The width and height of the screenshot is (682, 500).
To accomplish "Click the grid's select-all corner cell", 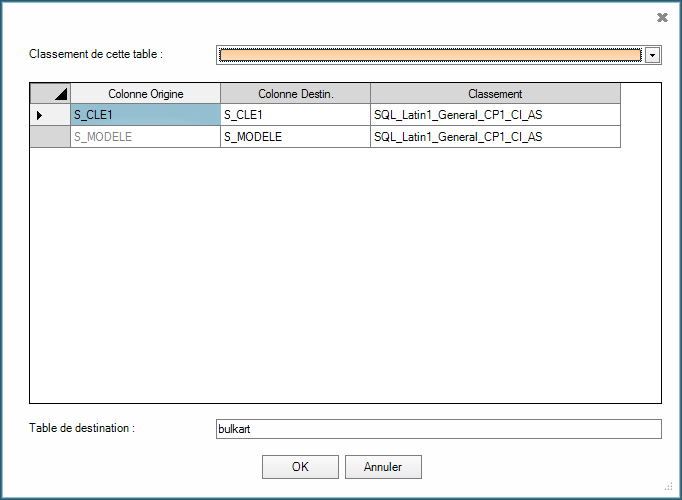I will coord(50,93).
